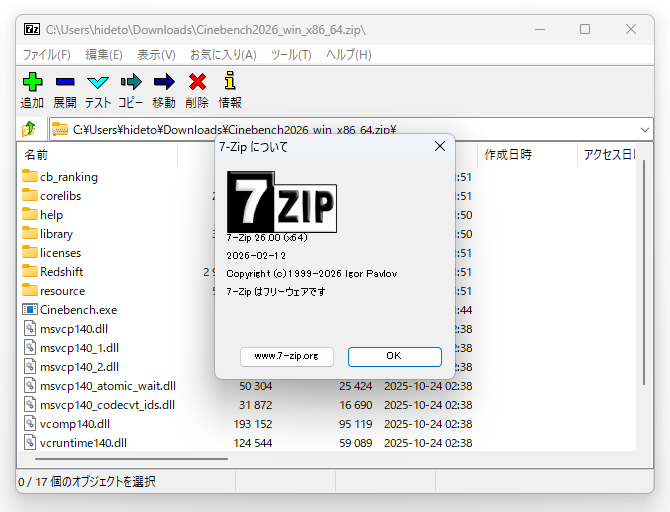Select the library folder icon
The image size is (670, 512).
(29, 233)
